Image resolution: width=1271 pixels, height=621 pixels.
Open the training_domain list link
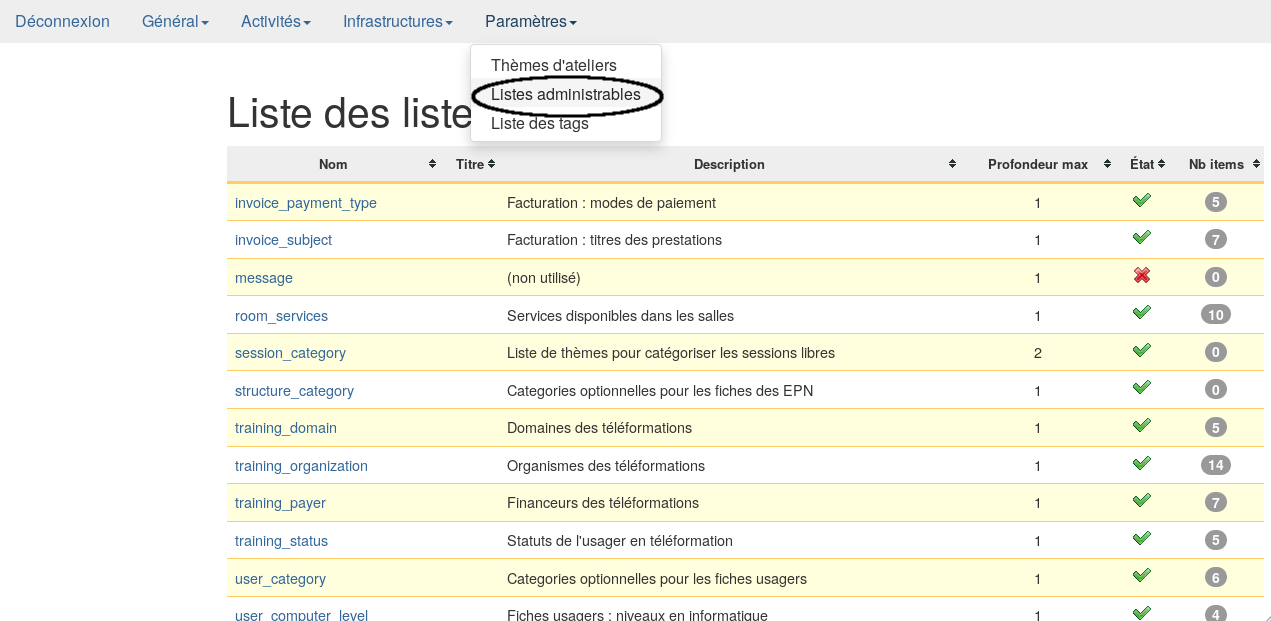coord(285,428)
